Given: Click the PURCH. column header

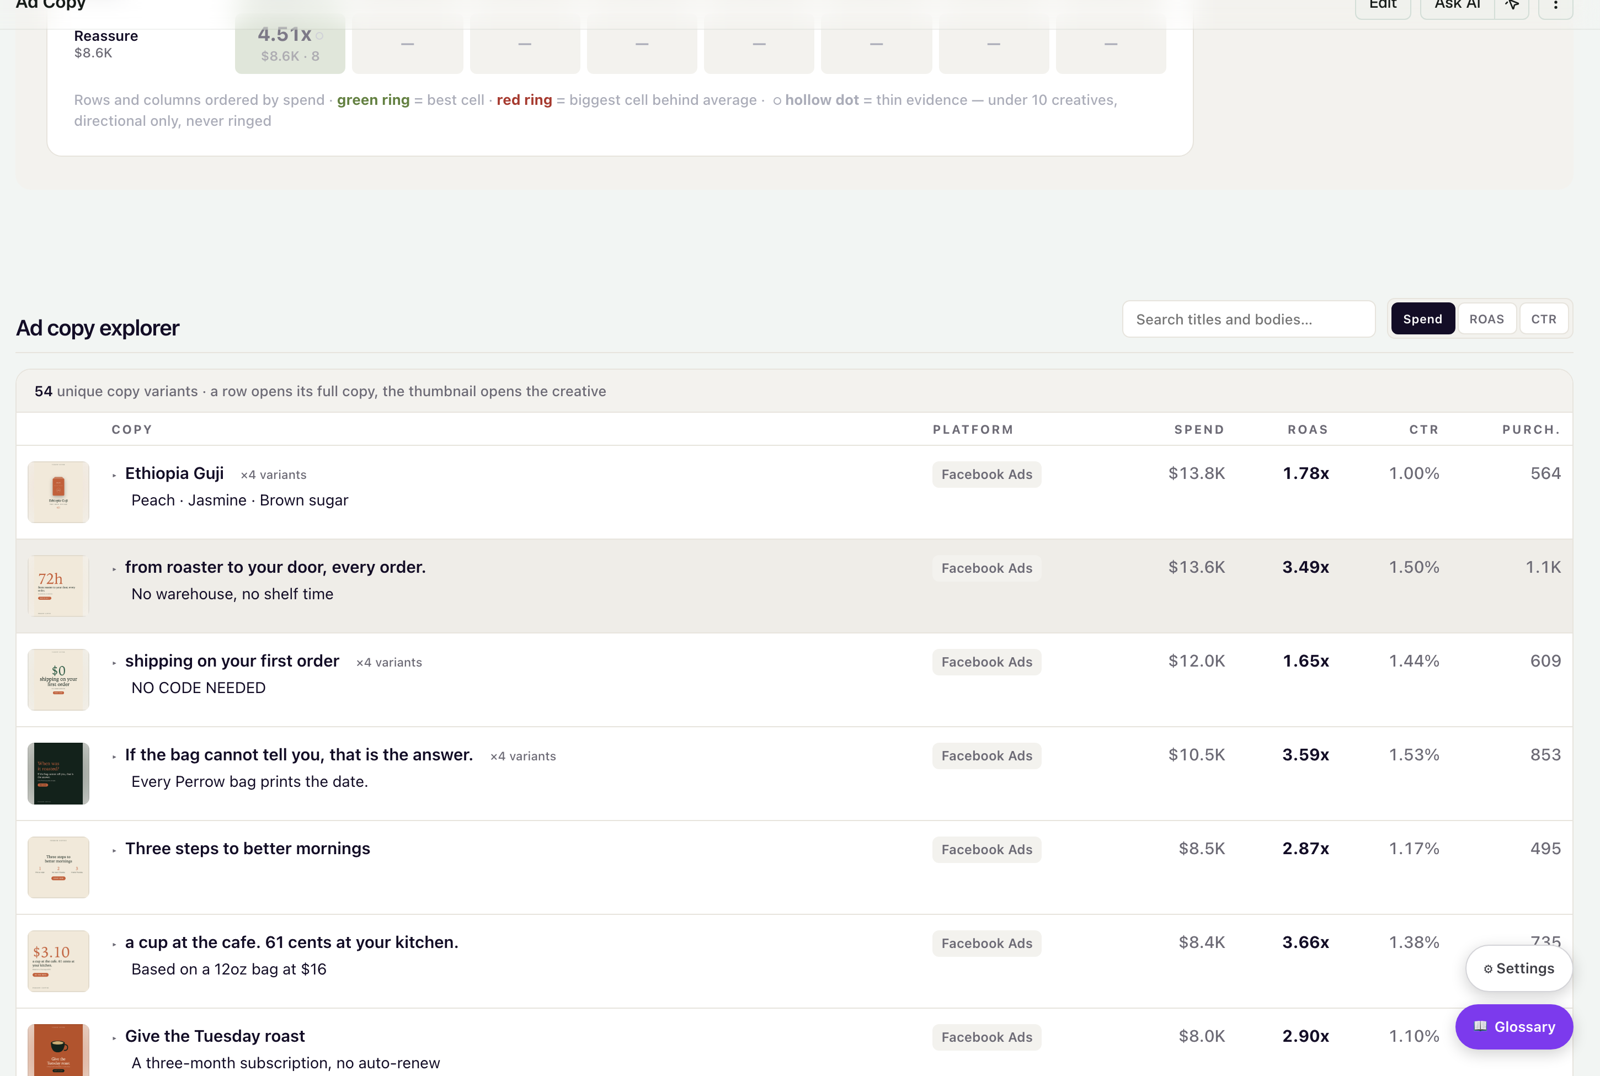Looking at the screenshot, I should (1531, 429).
